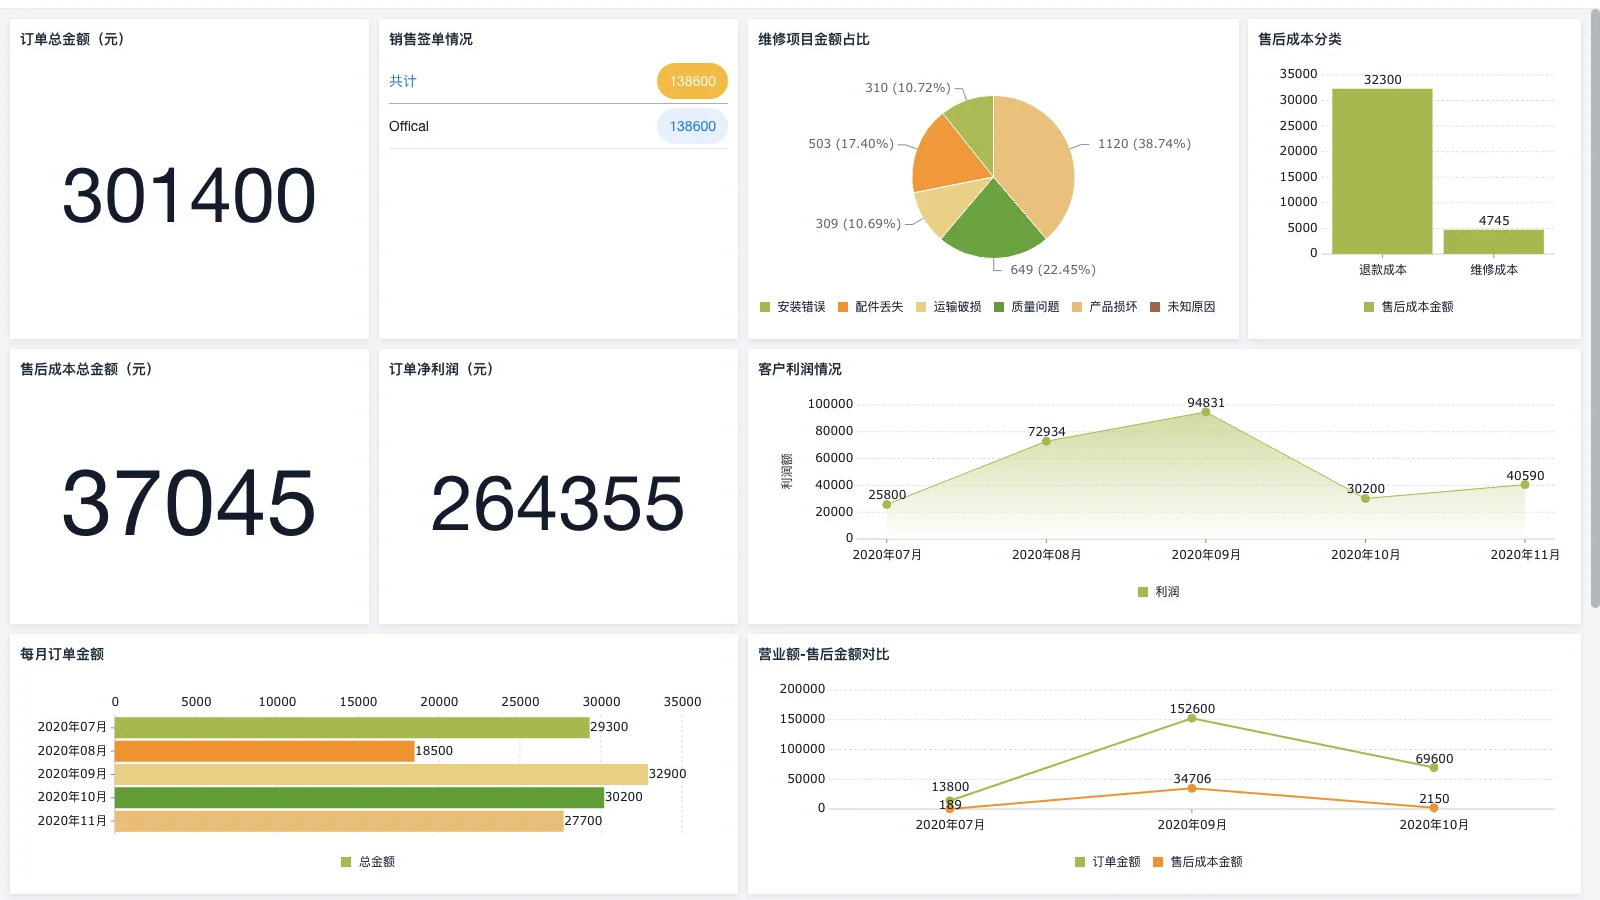The width and height of the screenshot is (1600, 900).
Task: Click the 未知原因 legend marker
Action: click(1155, 307)
